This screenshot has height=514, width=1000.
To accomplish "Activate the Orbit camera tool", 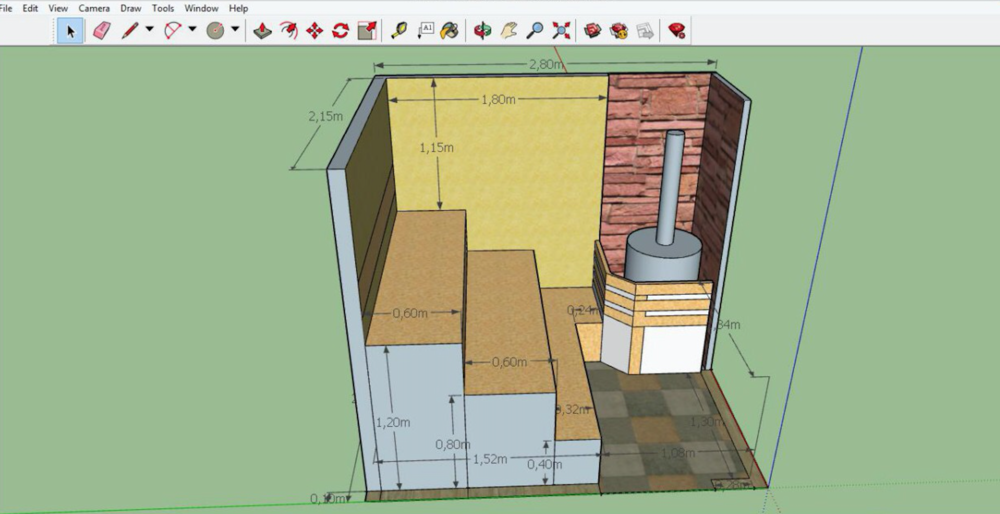I will coord(483,30).
